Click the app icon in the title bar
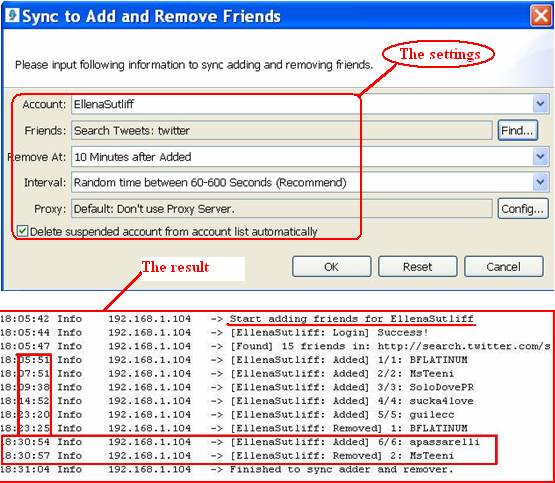Image resolution: width=555 pixels, height=483 pixels. [x=13, y=15]
